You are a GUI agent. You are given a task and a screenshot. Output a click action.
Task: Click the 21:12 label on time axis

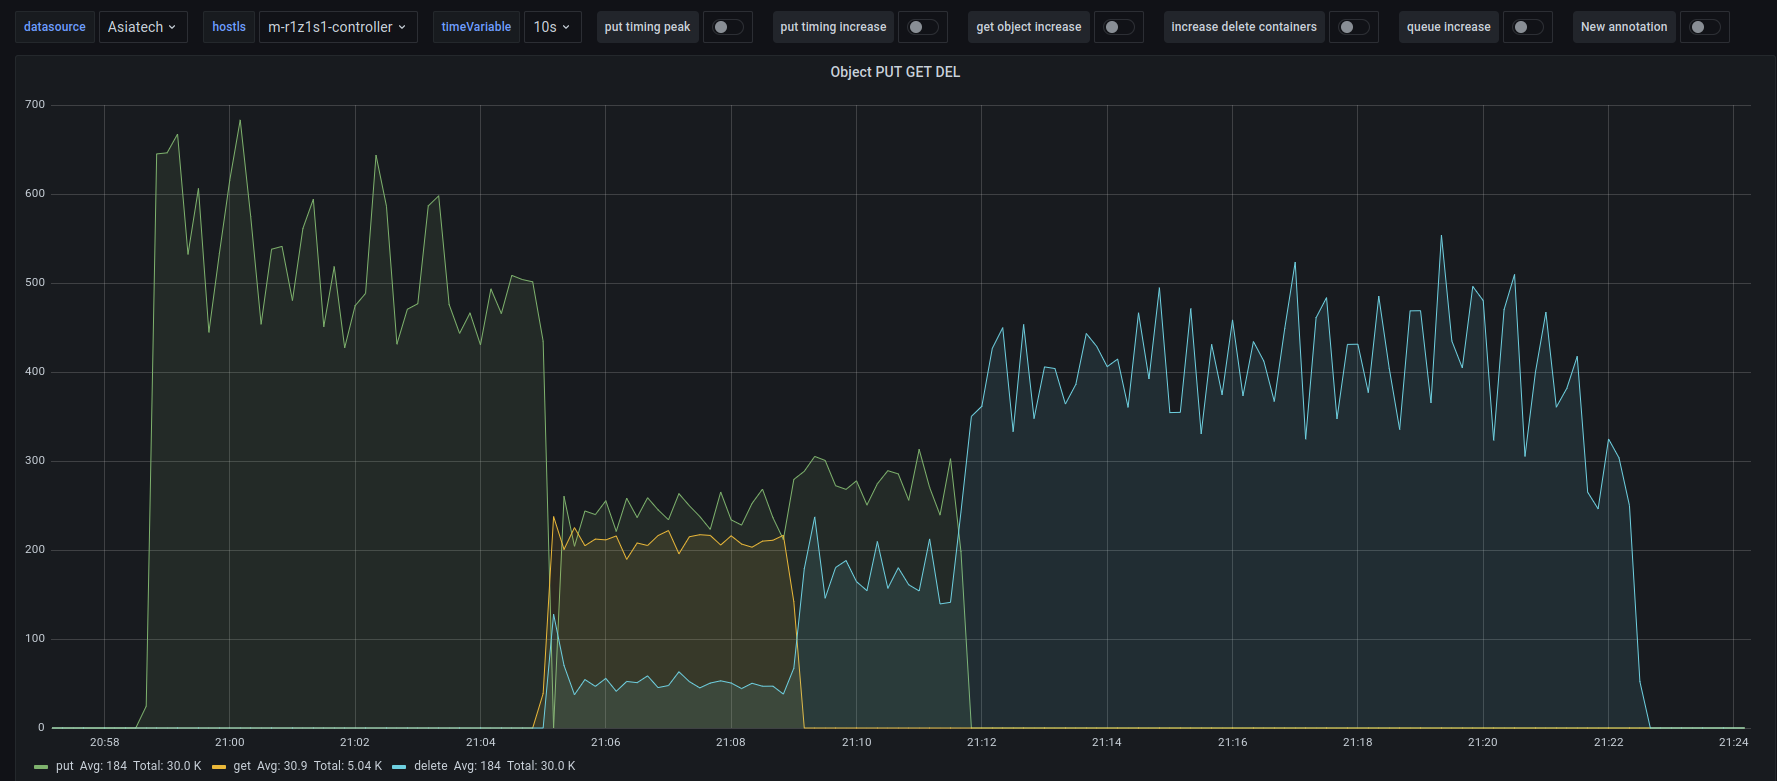tap(981, 742)
